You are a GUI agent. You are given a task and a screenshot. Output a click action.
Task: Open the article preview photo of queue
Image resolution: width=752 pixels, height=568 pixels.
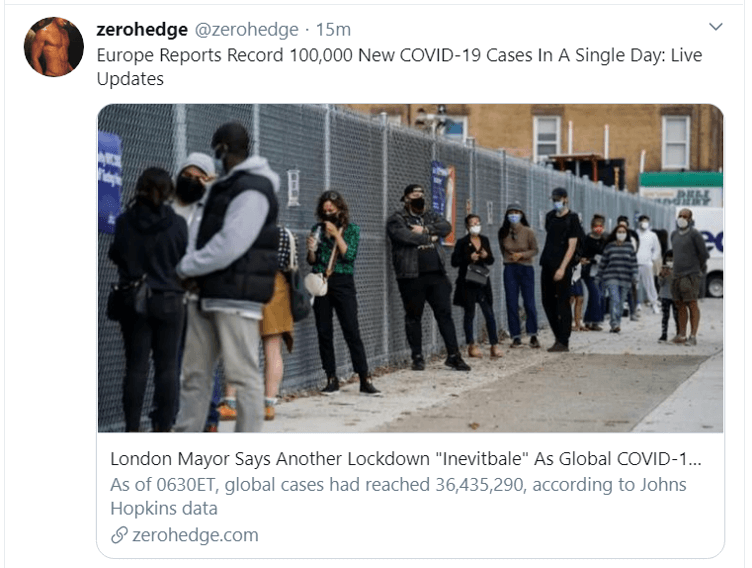pyautogui.click(x=411, y=268)
